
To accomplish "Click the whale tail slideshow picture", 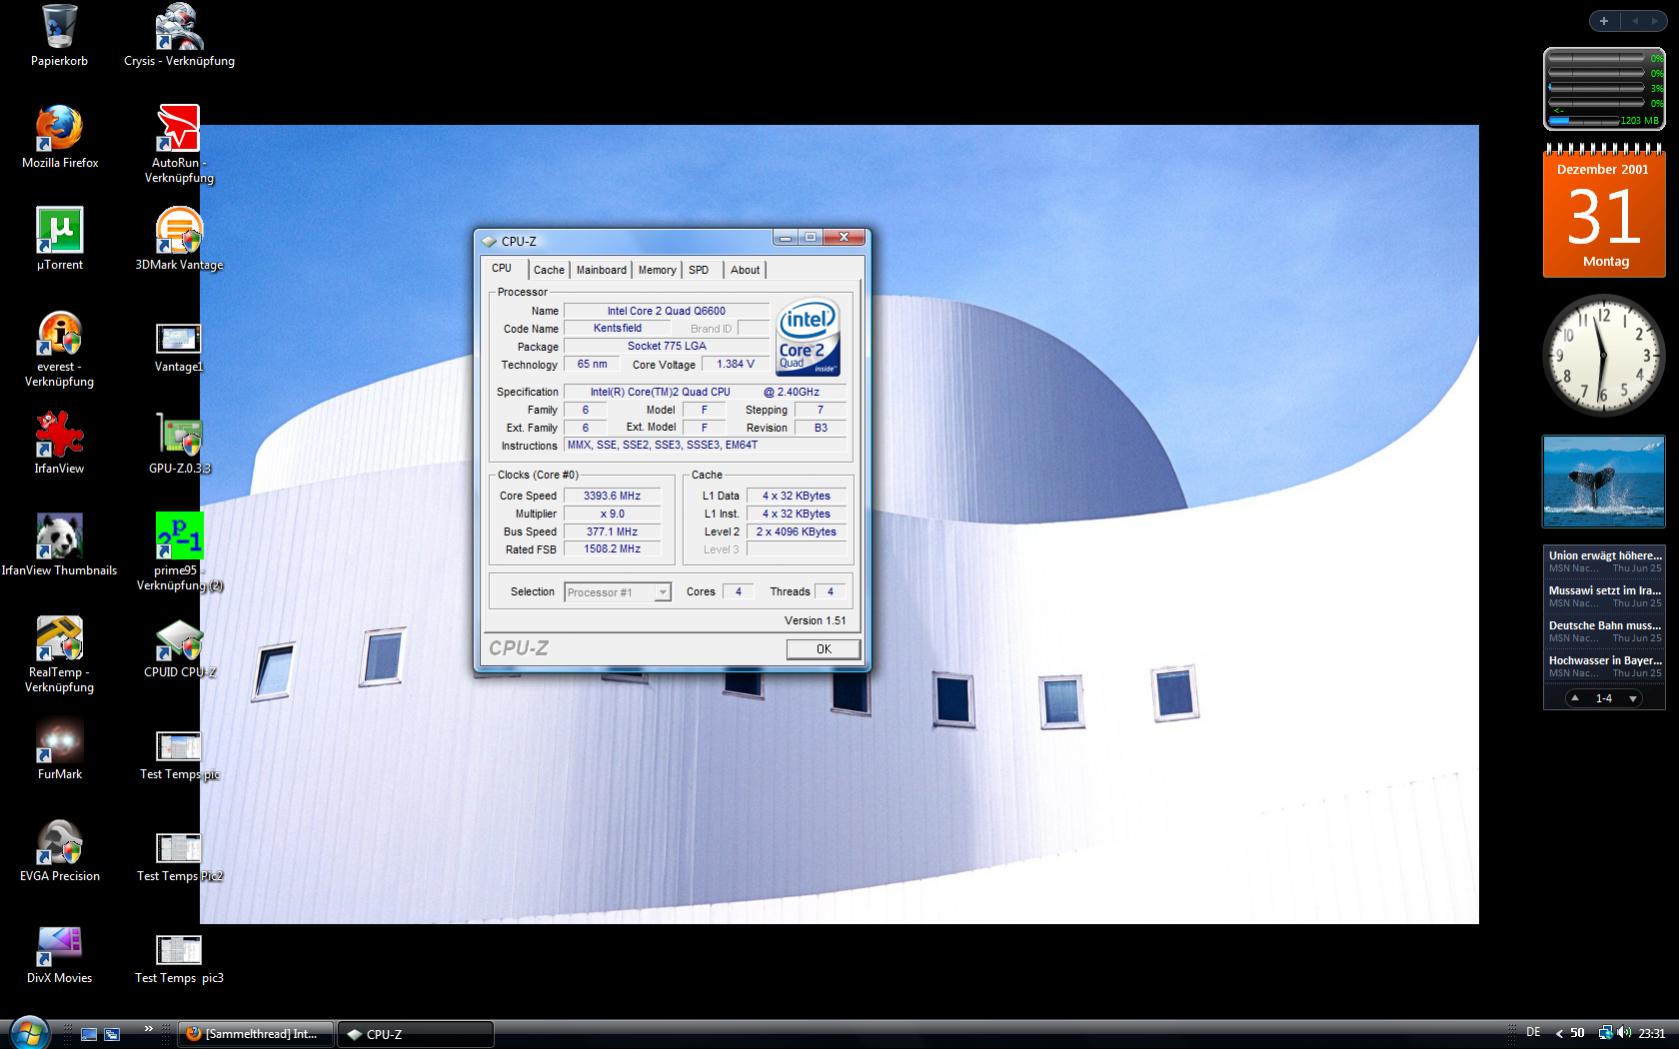I will tap(1604, 481).
